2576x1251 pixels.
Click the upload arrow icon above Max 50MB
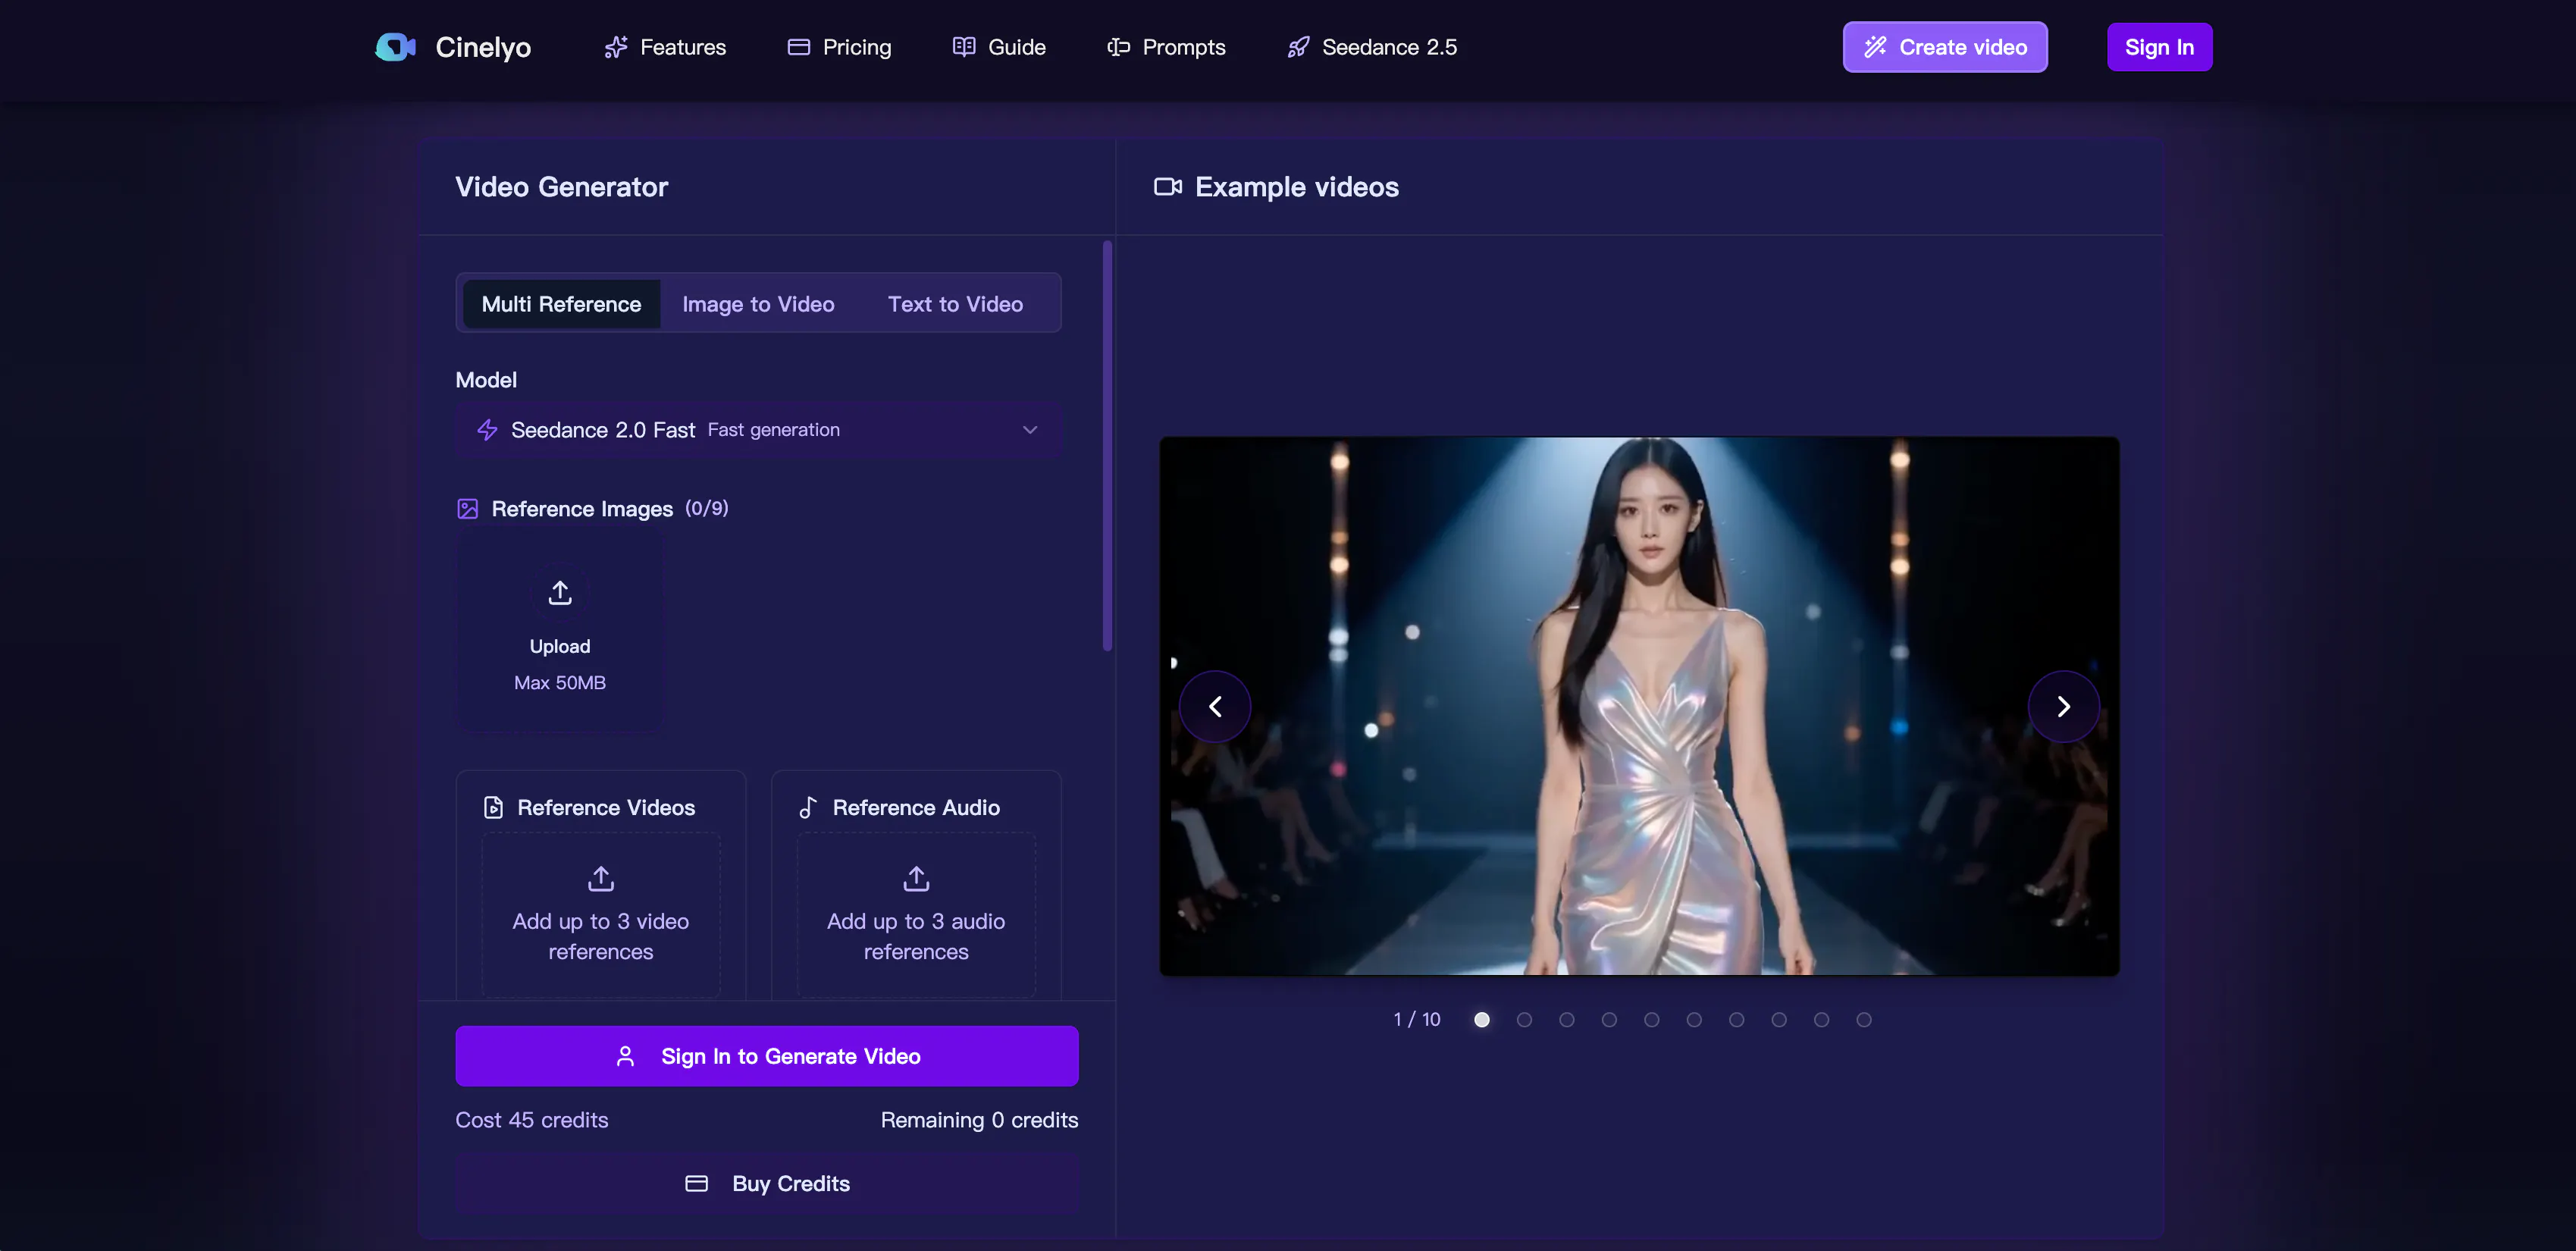[x=560, y=593]
